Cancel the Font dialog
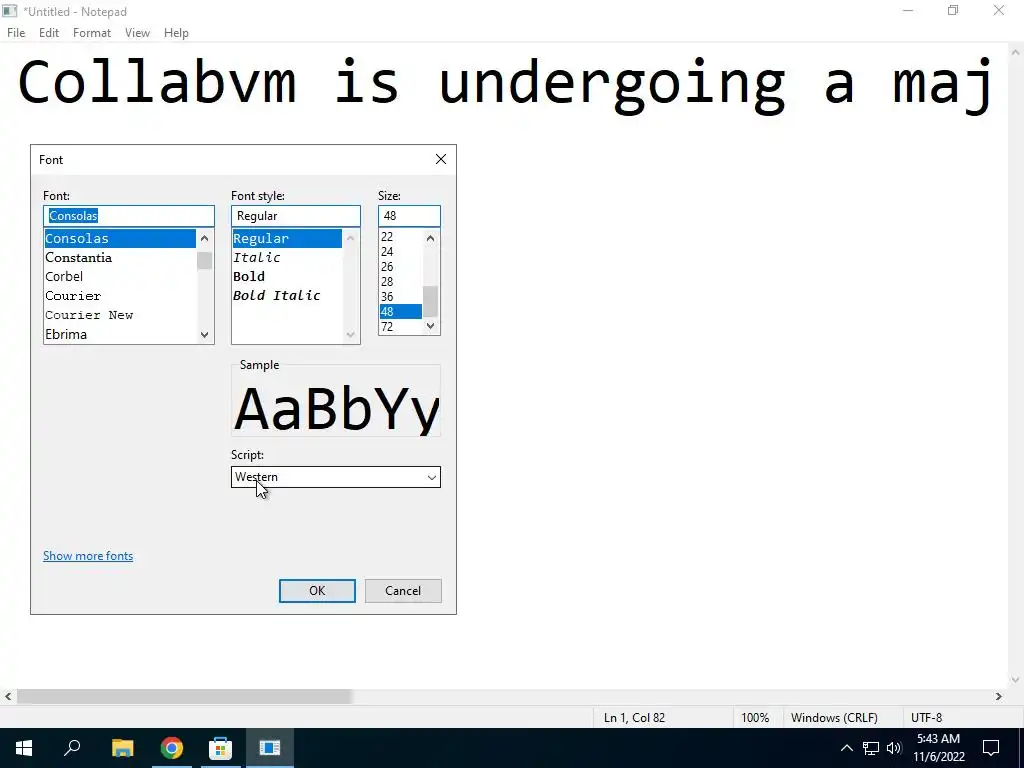Viewport: 1024px width, 768px height. [403, 590]
